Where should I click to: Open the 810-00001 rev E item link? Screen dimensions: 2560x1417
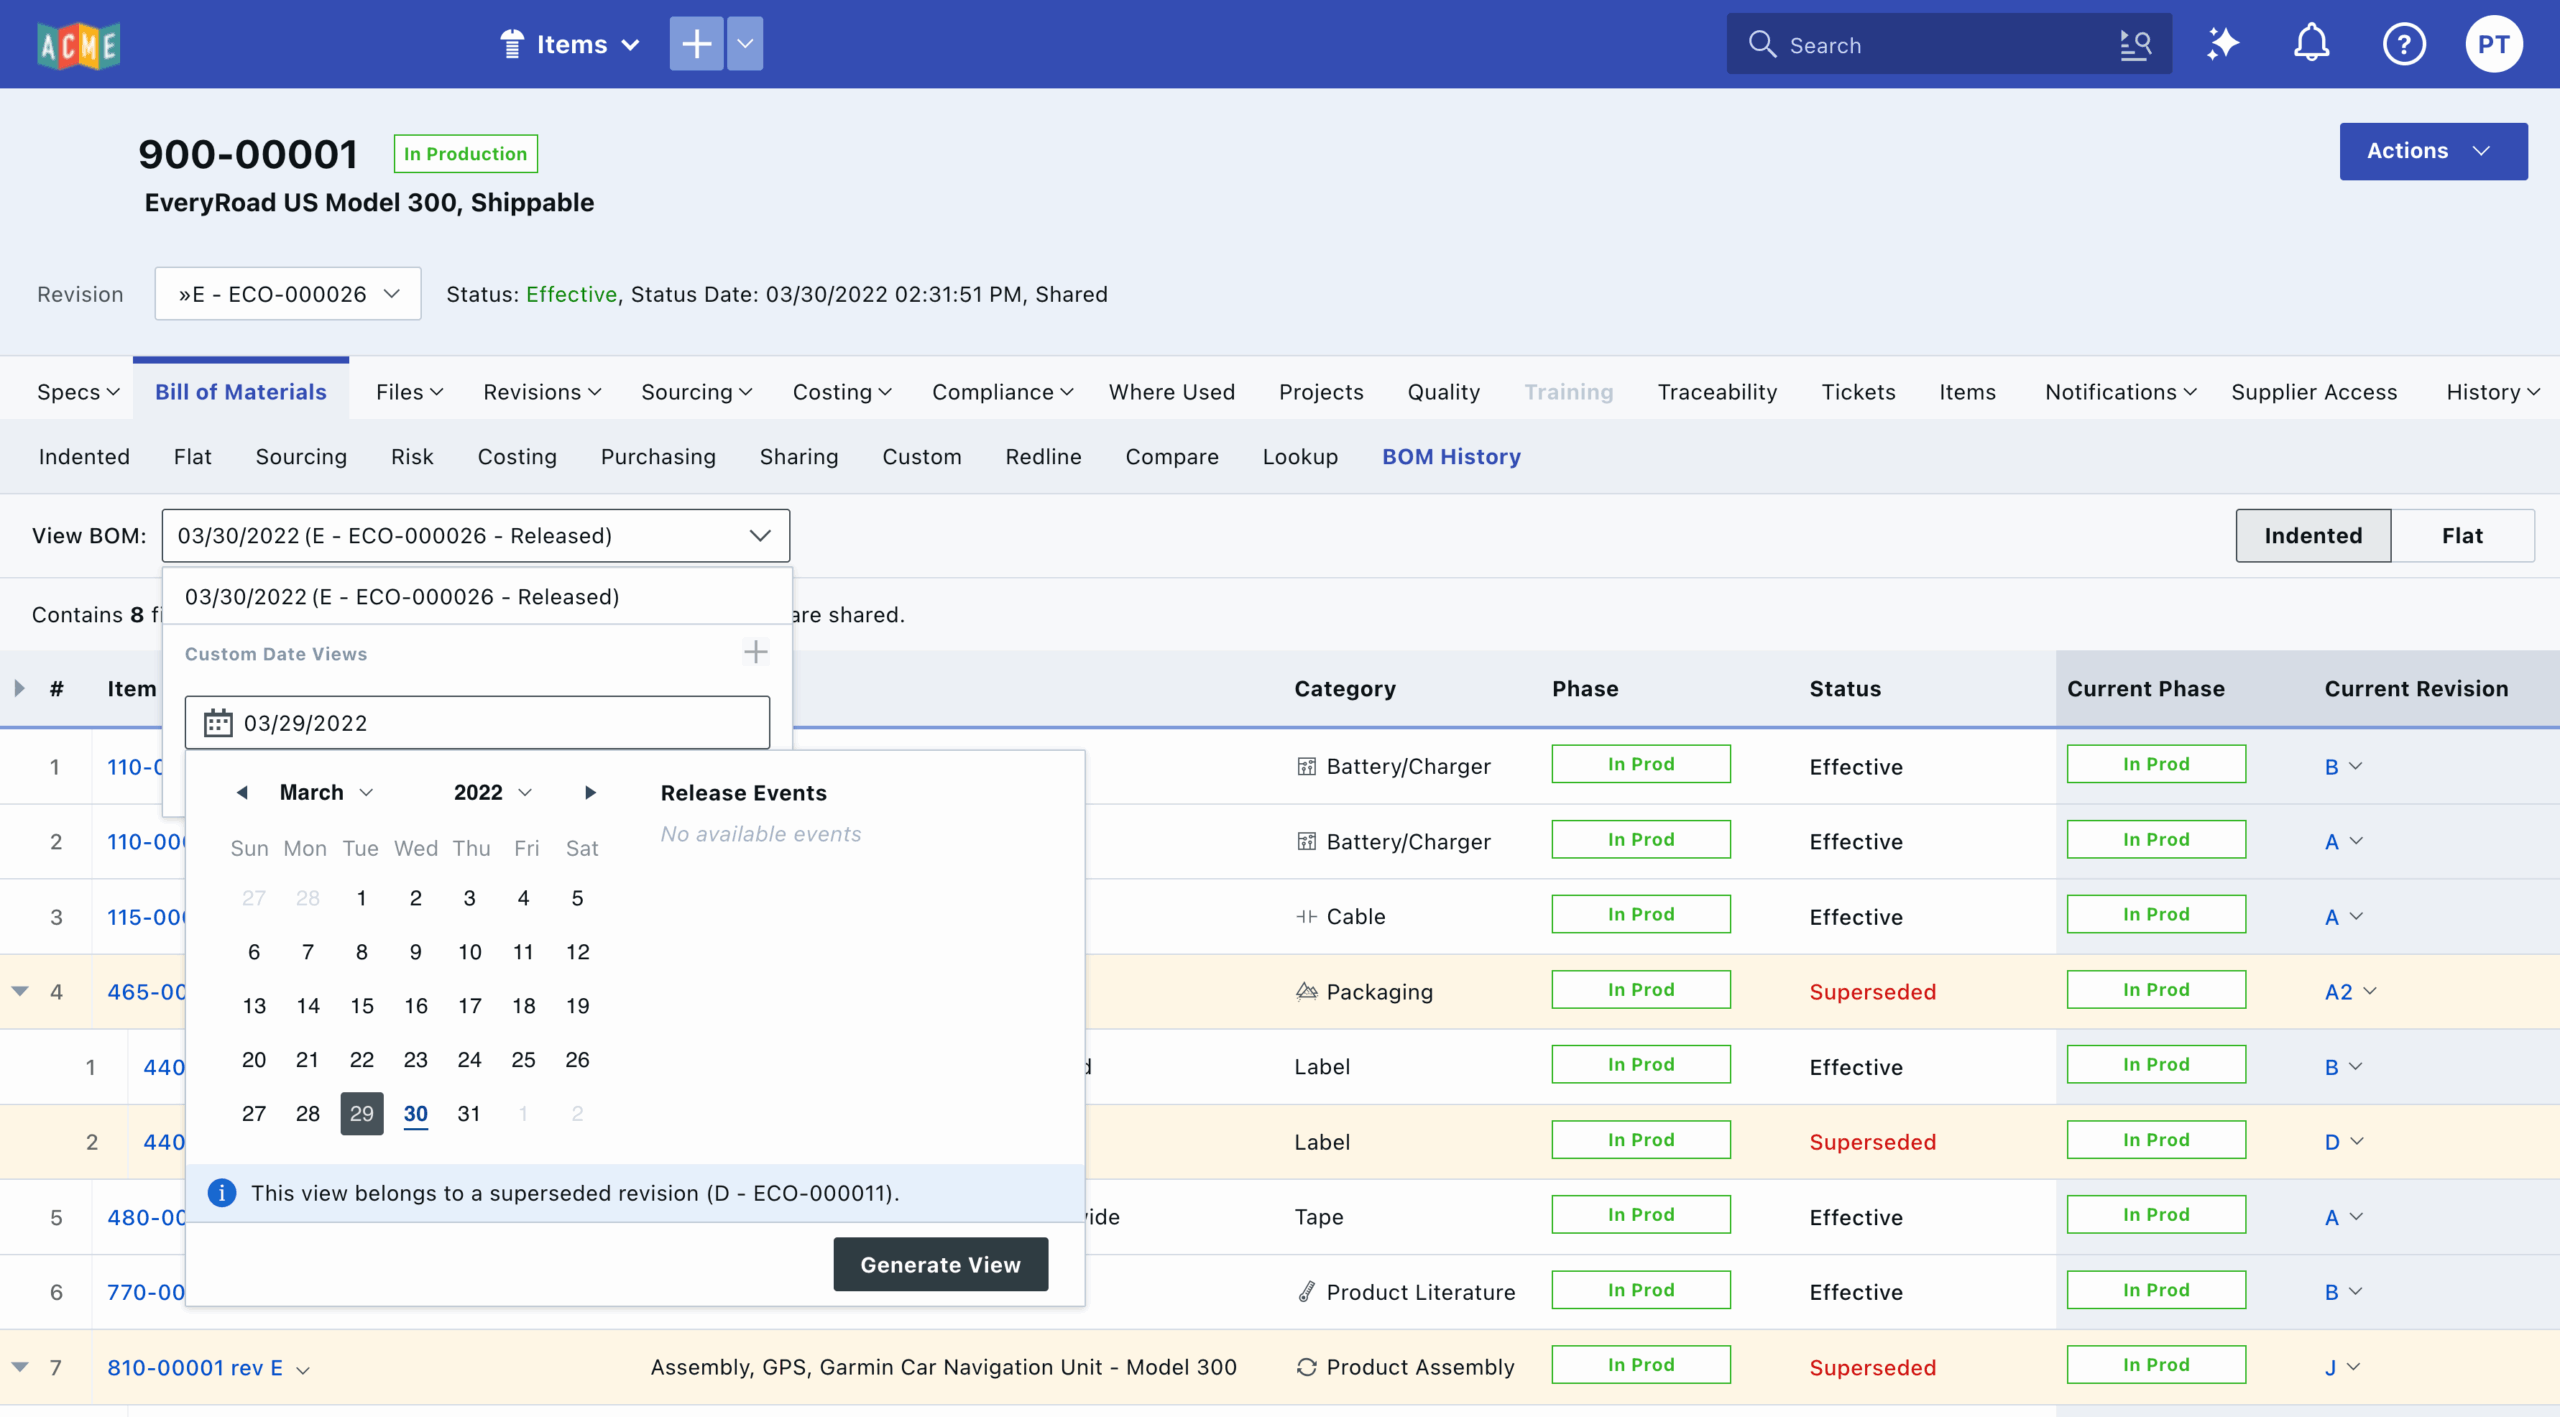(195, 1367)
